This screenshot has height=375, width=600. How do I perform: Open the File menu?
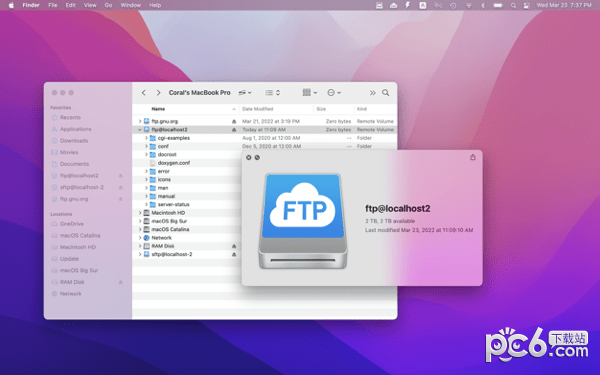point(53,5)
